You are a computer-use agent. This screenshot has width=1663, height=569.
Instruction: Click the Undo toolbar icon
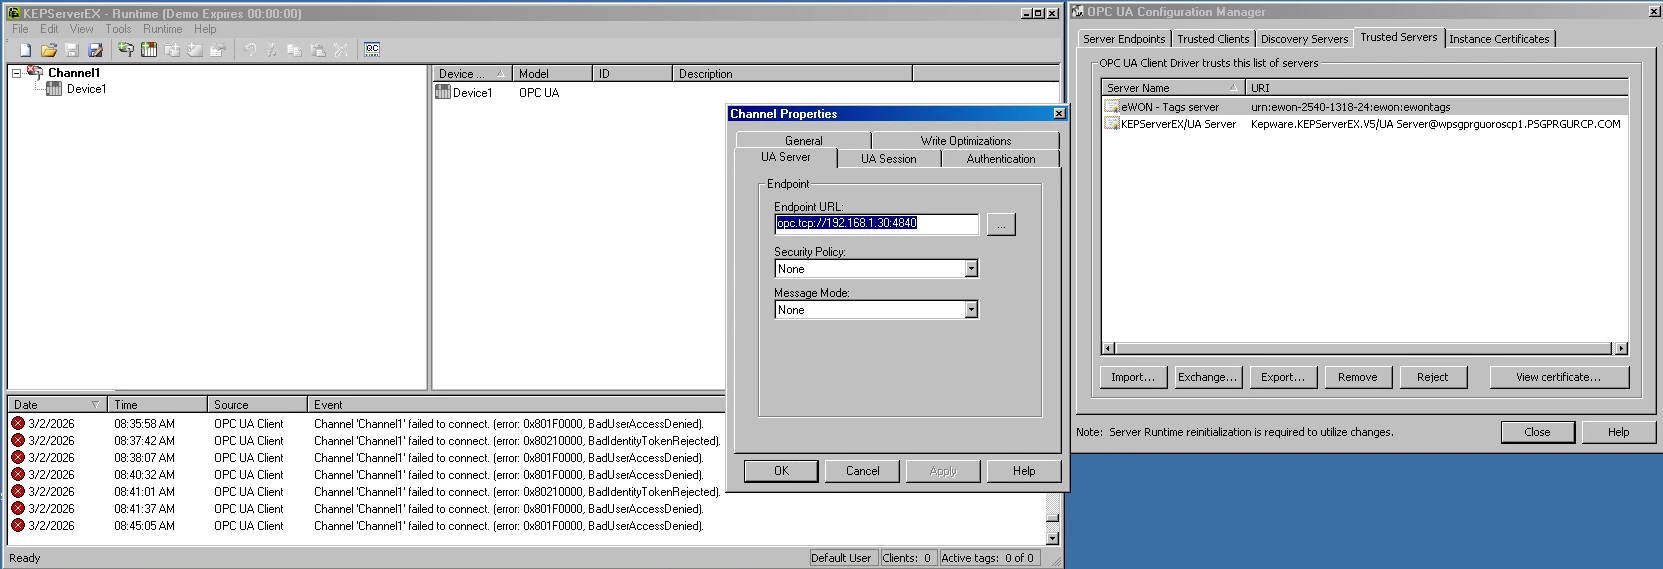pos(249,50)
